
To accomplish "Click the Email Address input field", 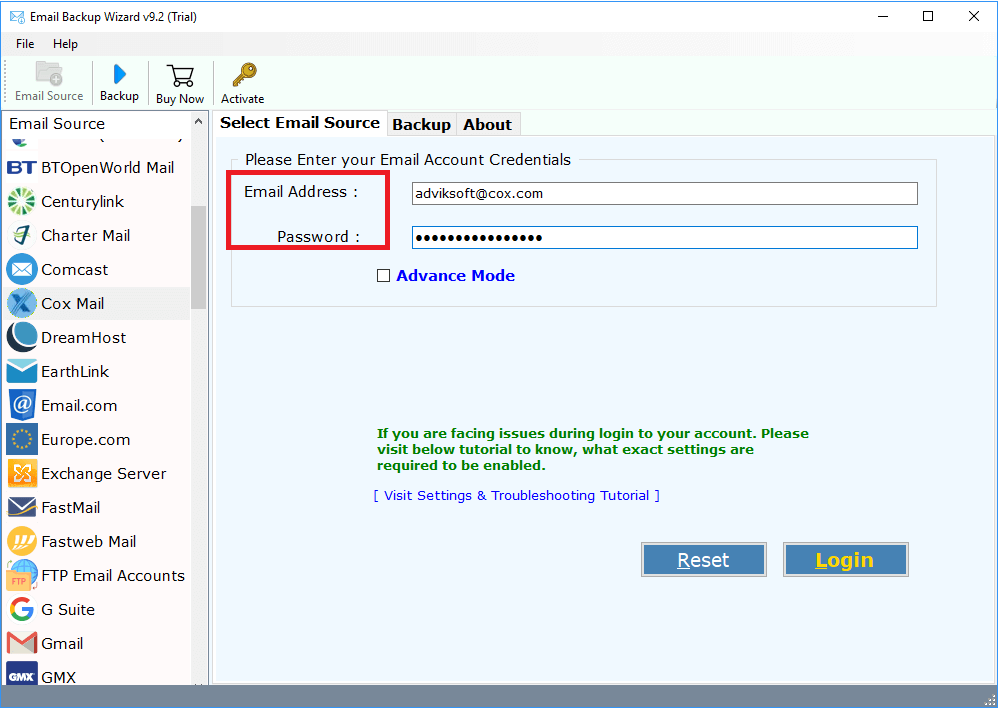I will [664, 194].
